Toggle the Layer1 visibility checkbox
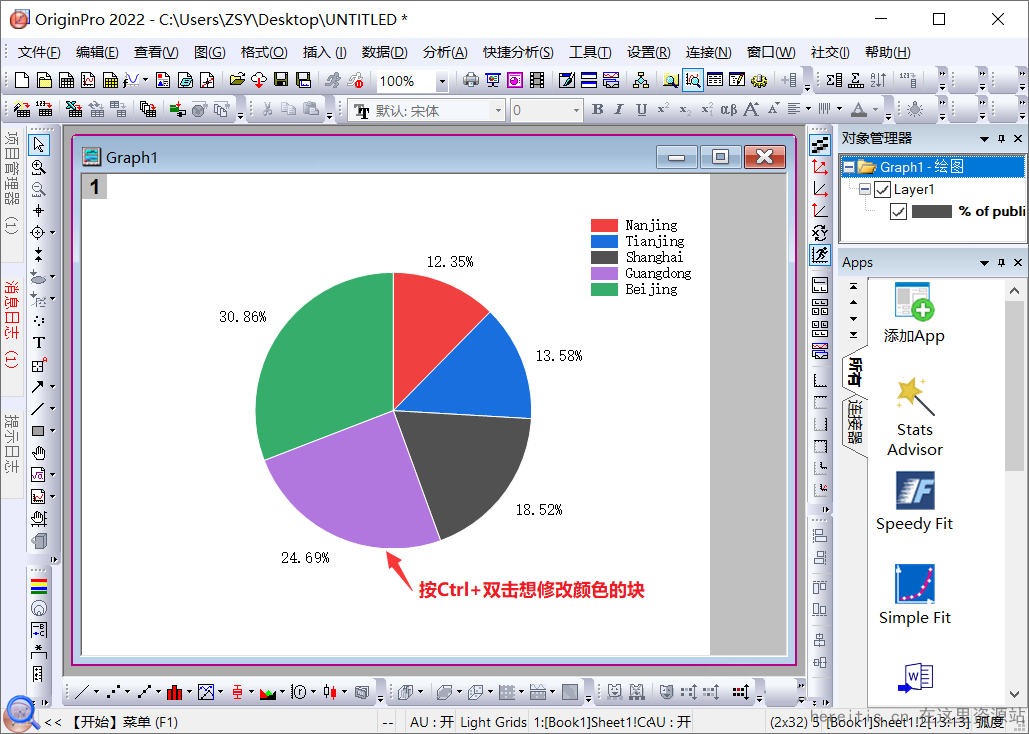1029x734 pixels. (x=883, y=190)
